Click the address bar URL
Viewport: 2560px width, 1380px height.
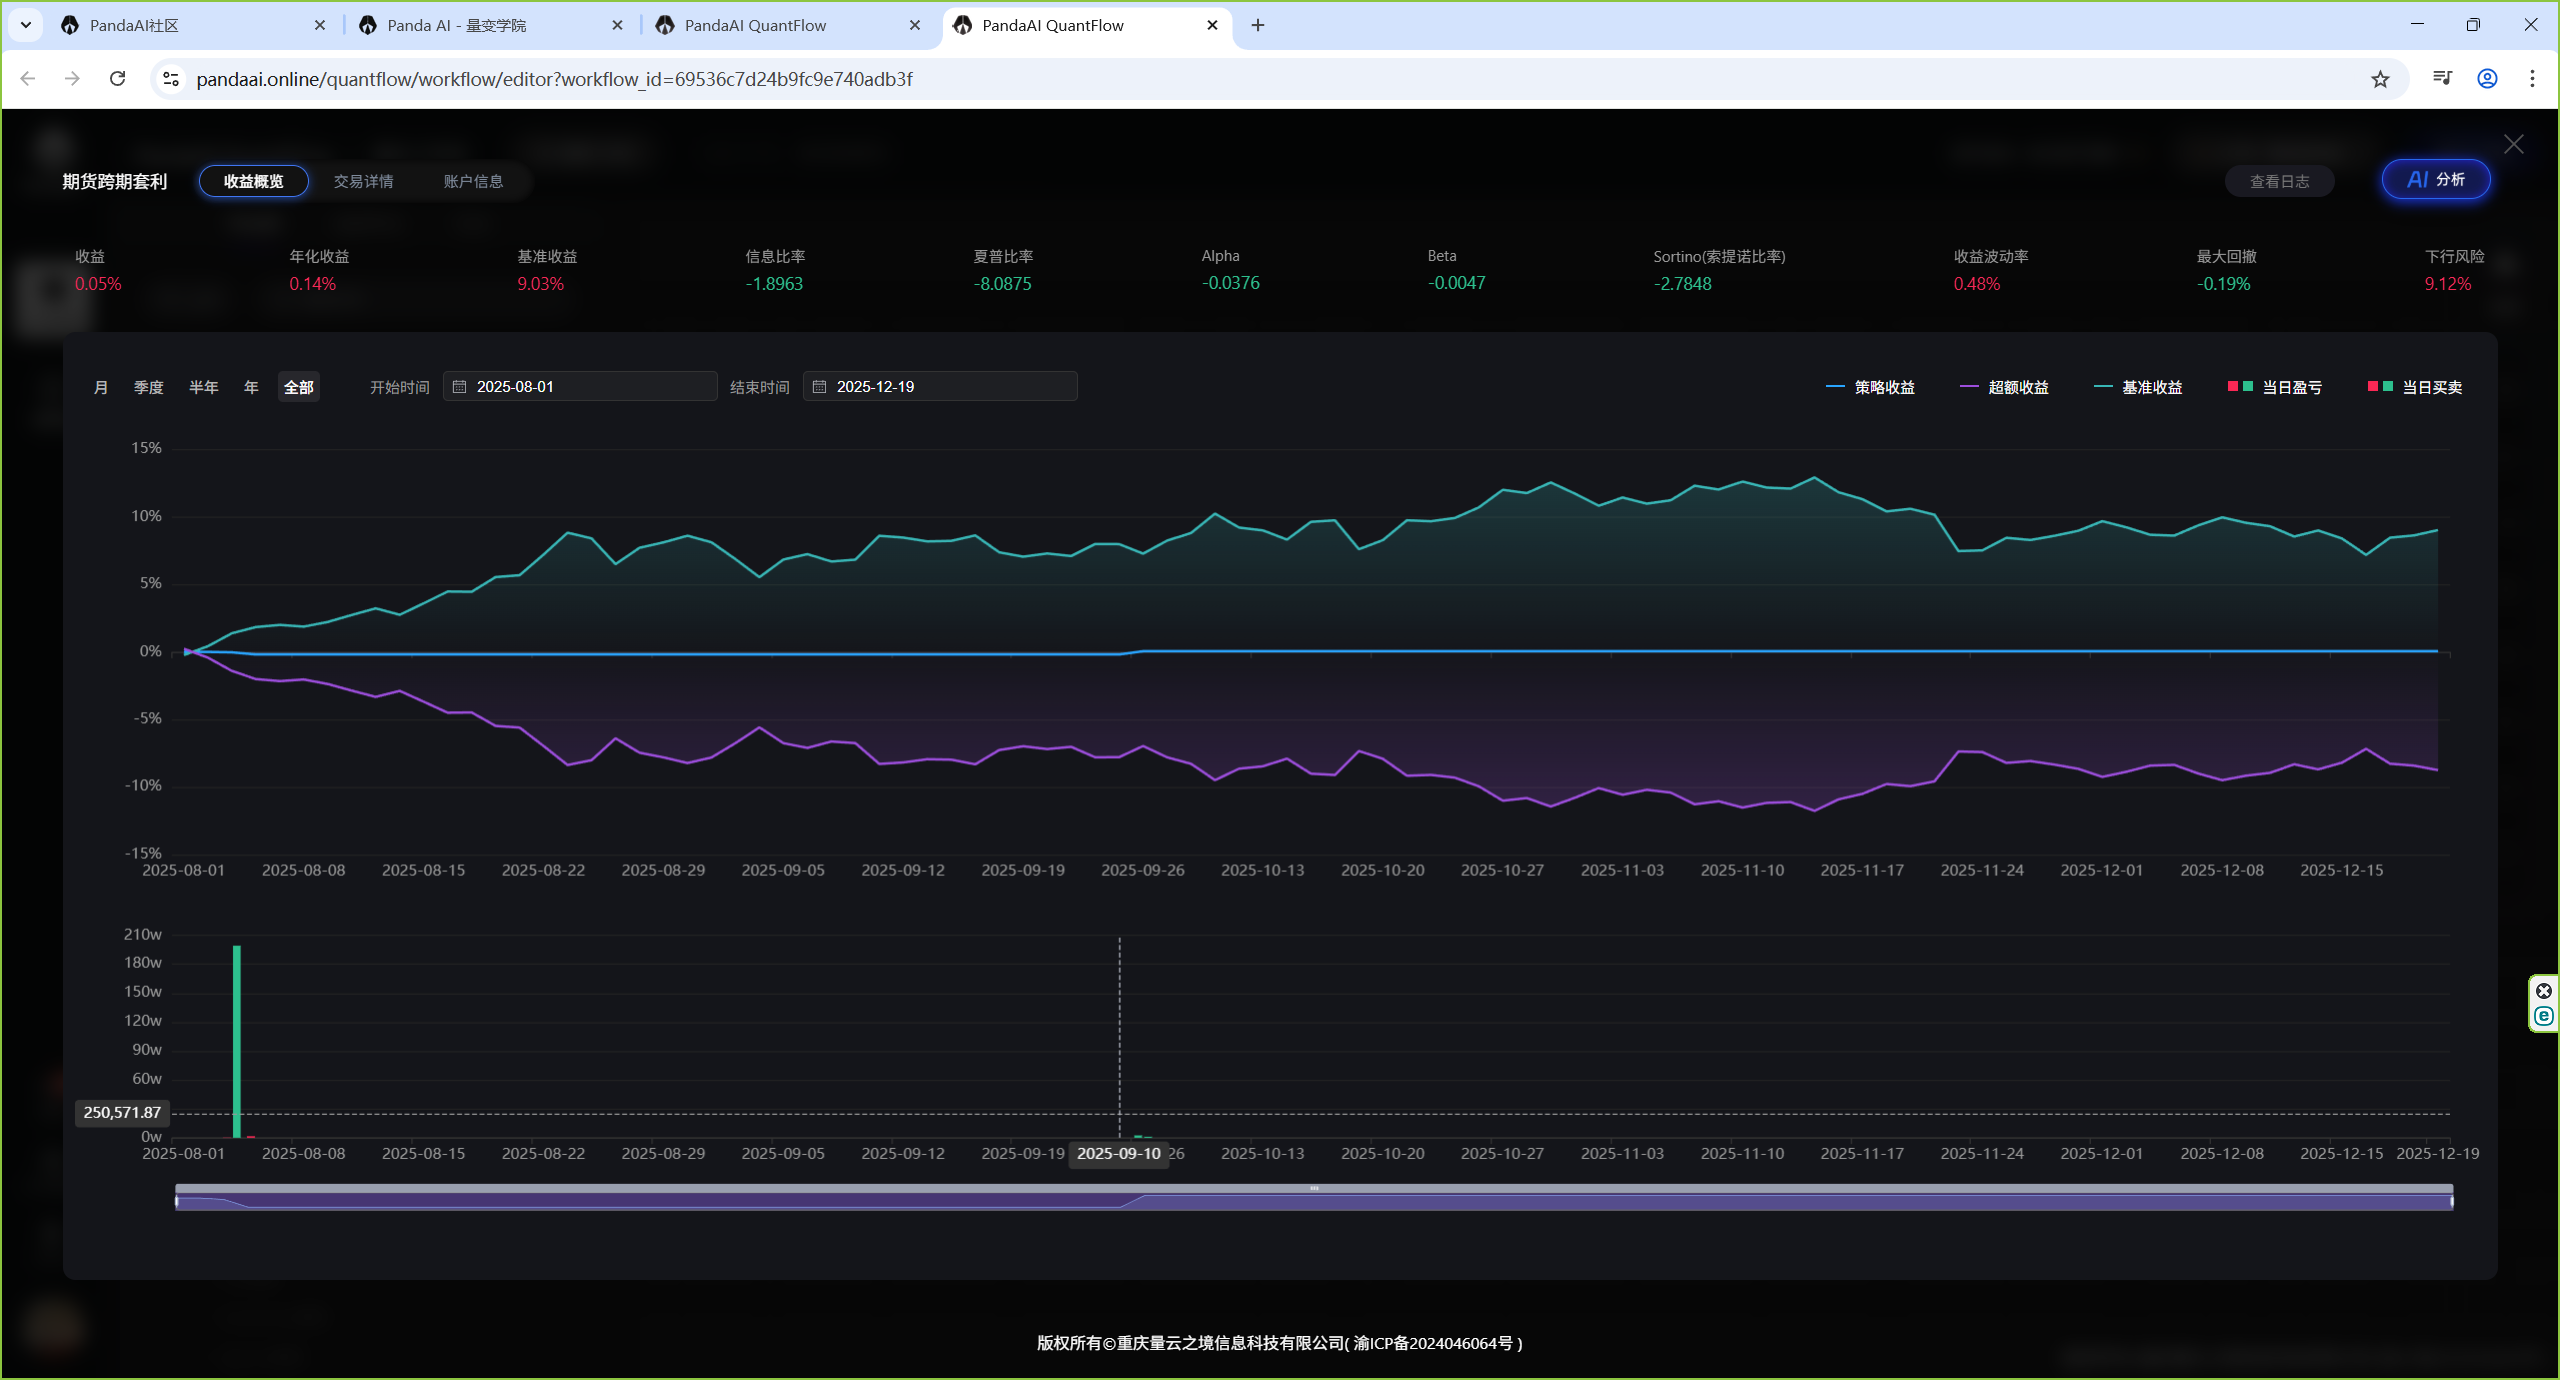pos(554,79)
